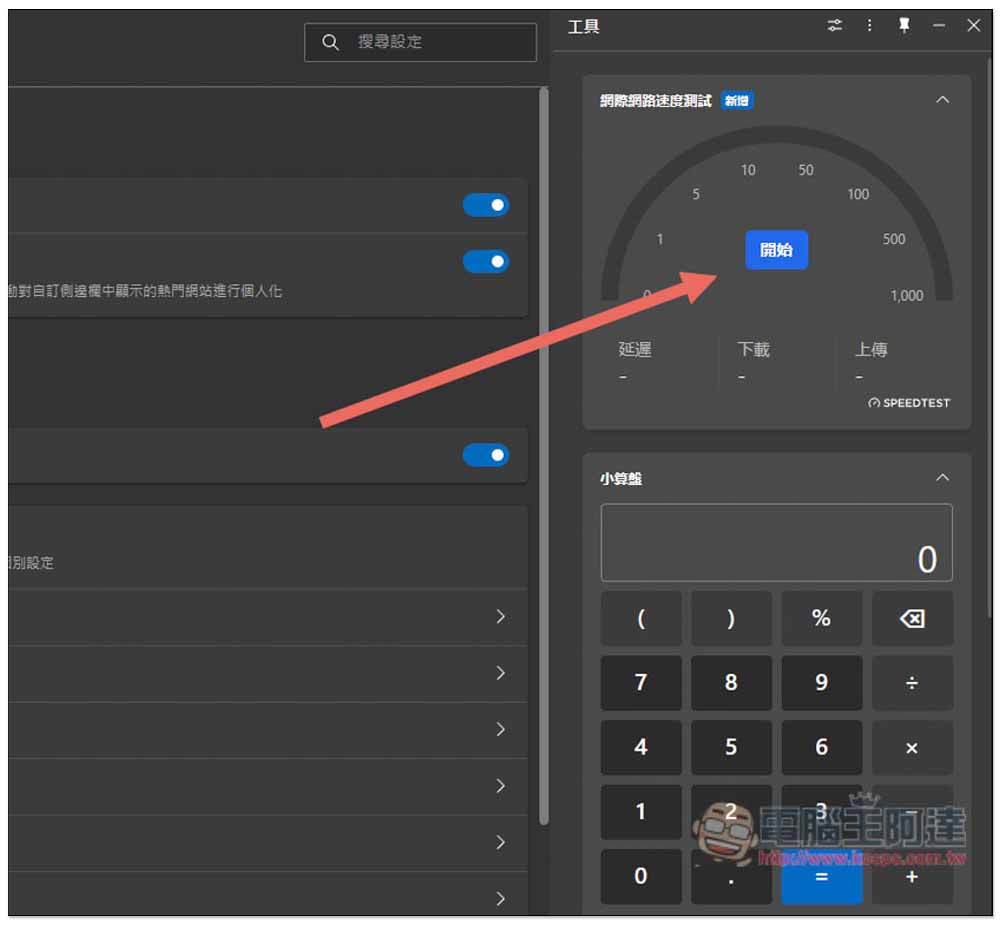Click the tools panel vertical scrollbar
1000x926 pixels.
[x=989, y=338]
